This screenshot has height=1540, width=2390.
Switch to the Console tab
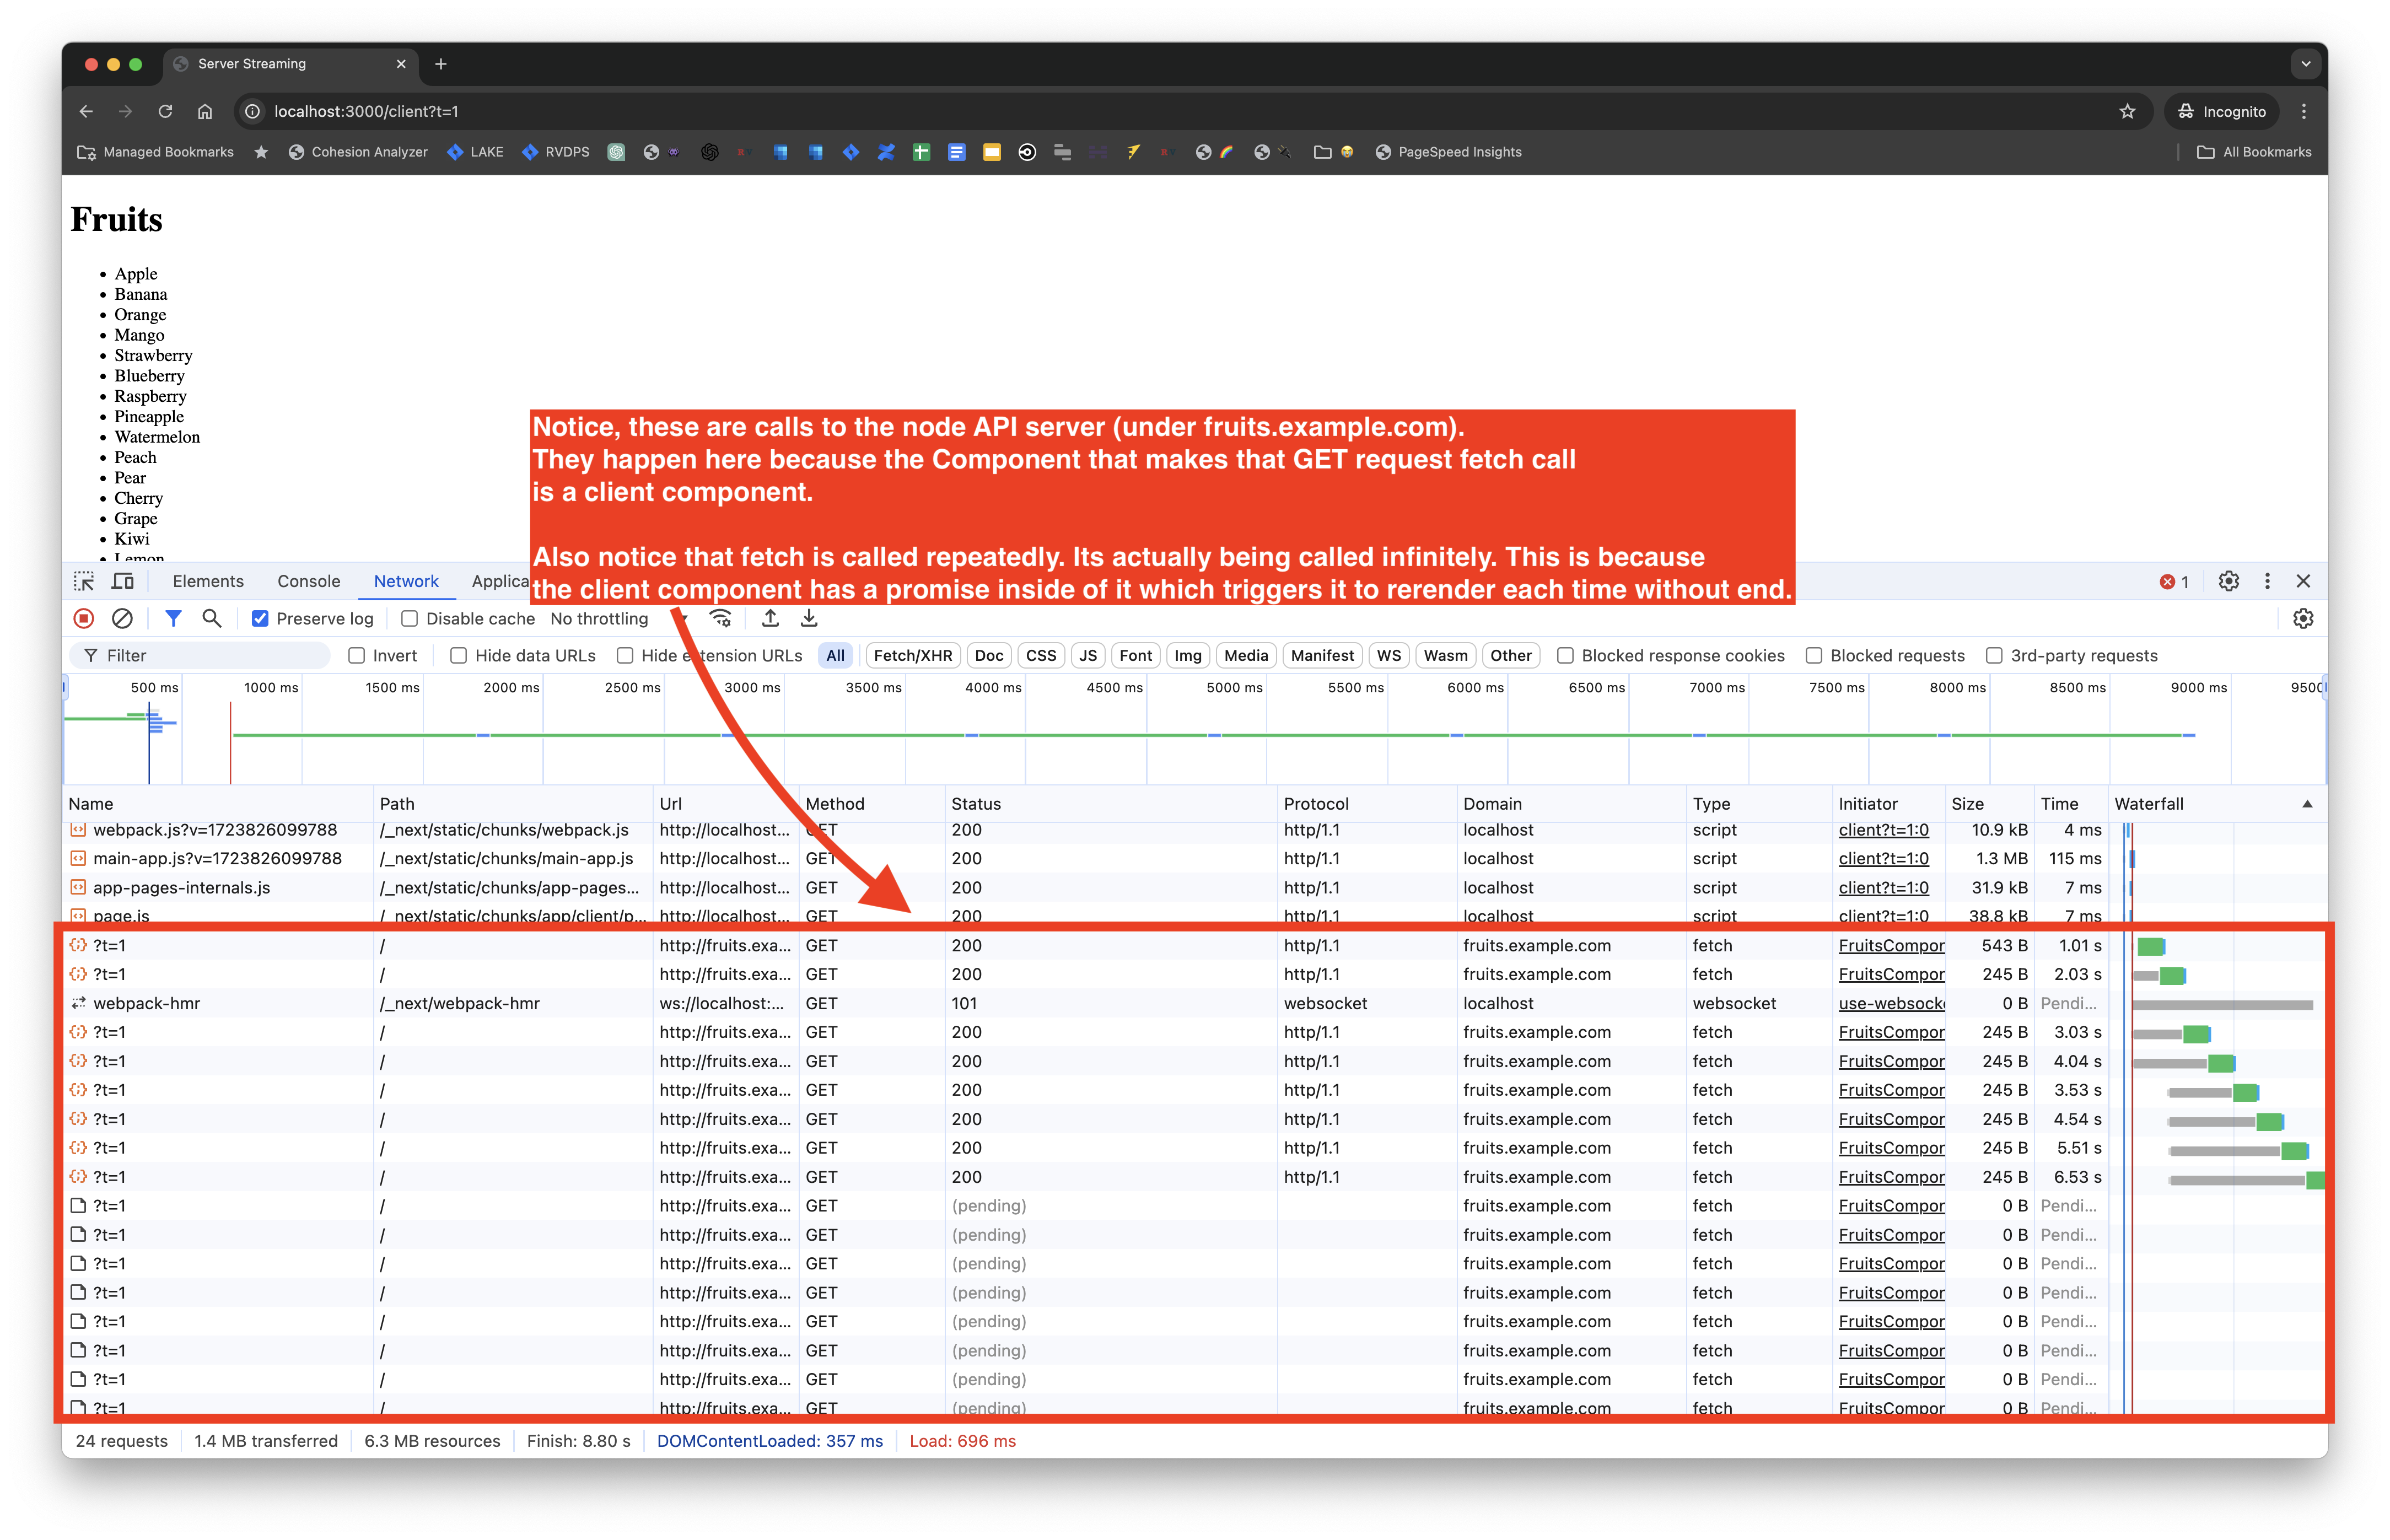(308, 581)
